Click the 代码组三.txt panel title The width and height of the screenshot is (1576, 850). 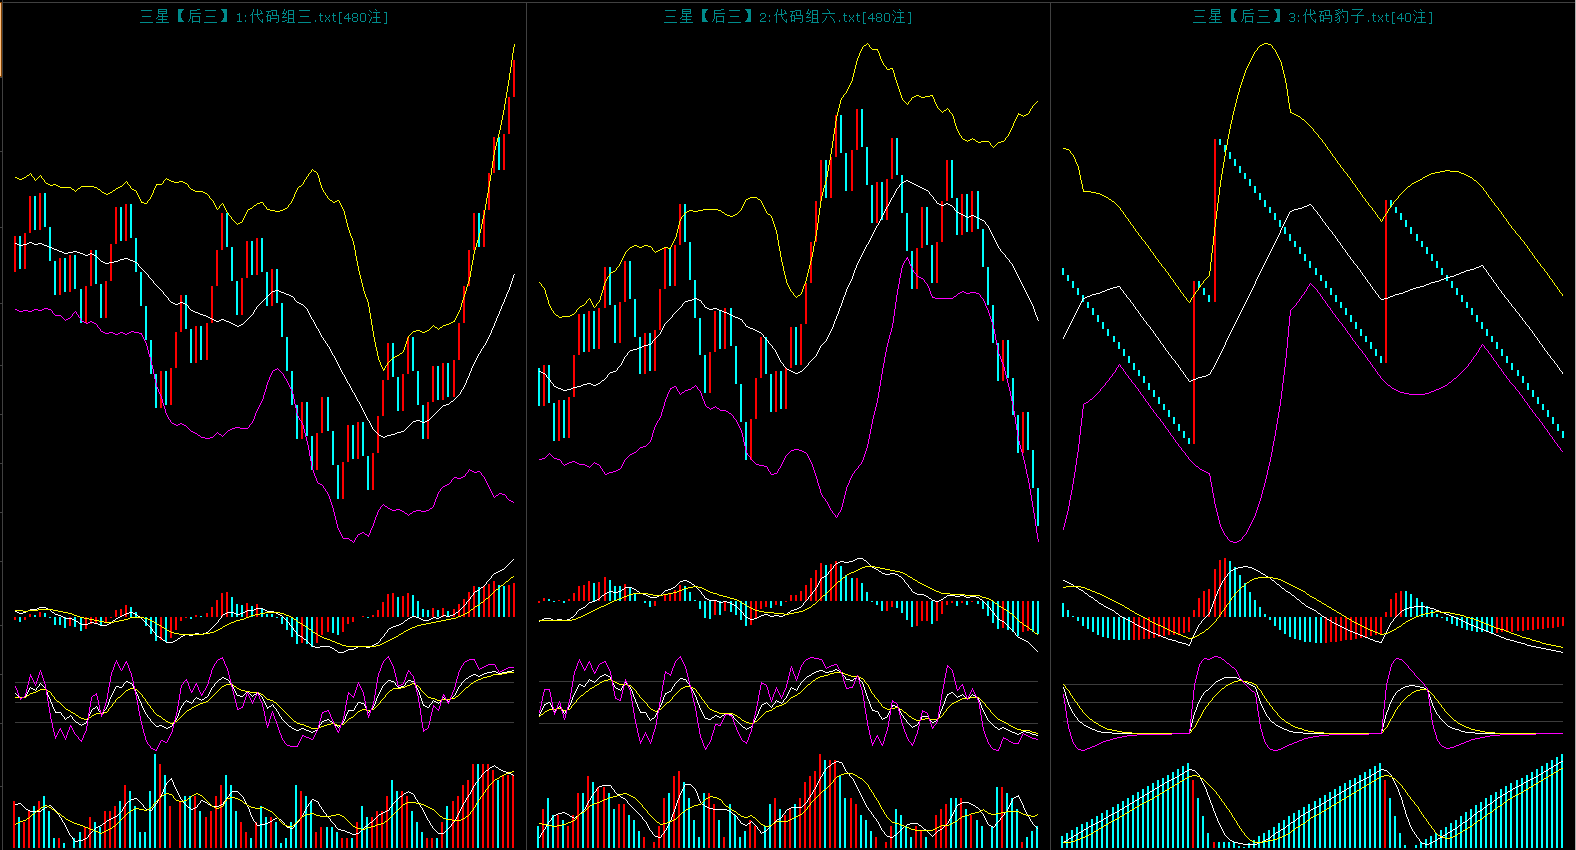[264, 17]
